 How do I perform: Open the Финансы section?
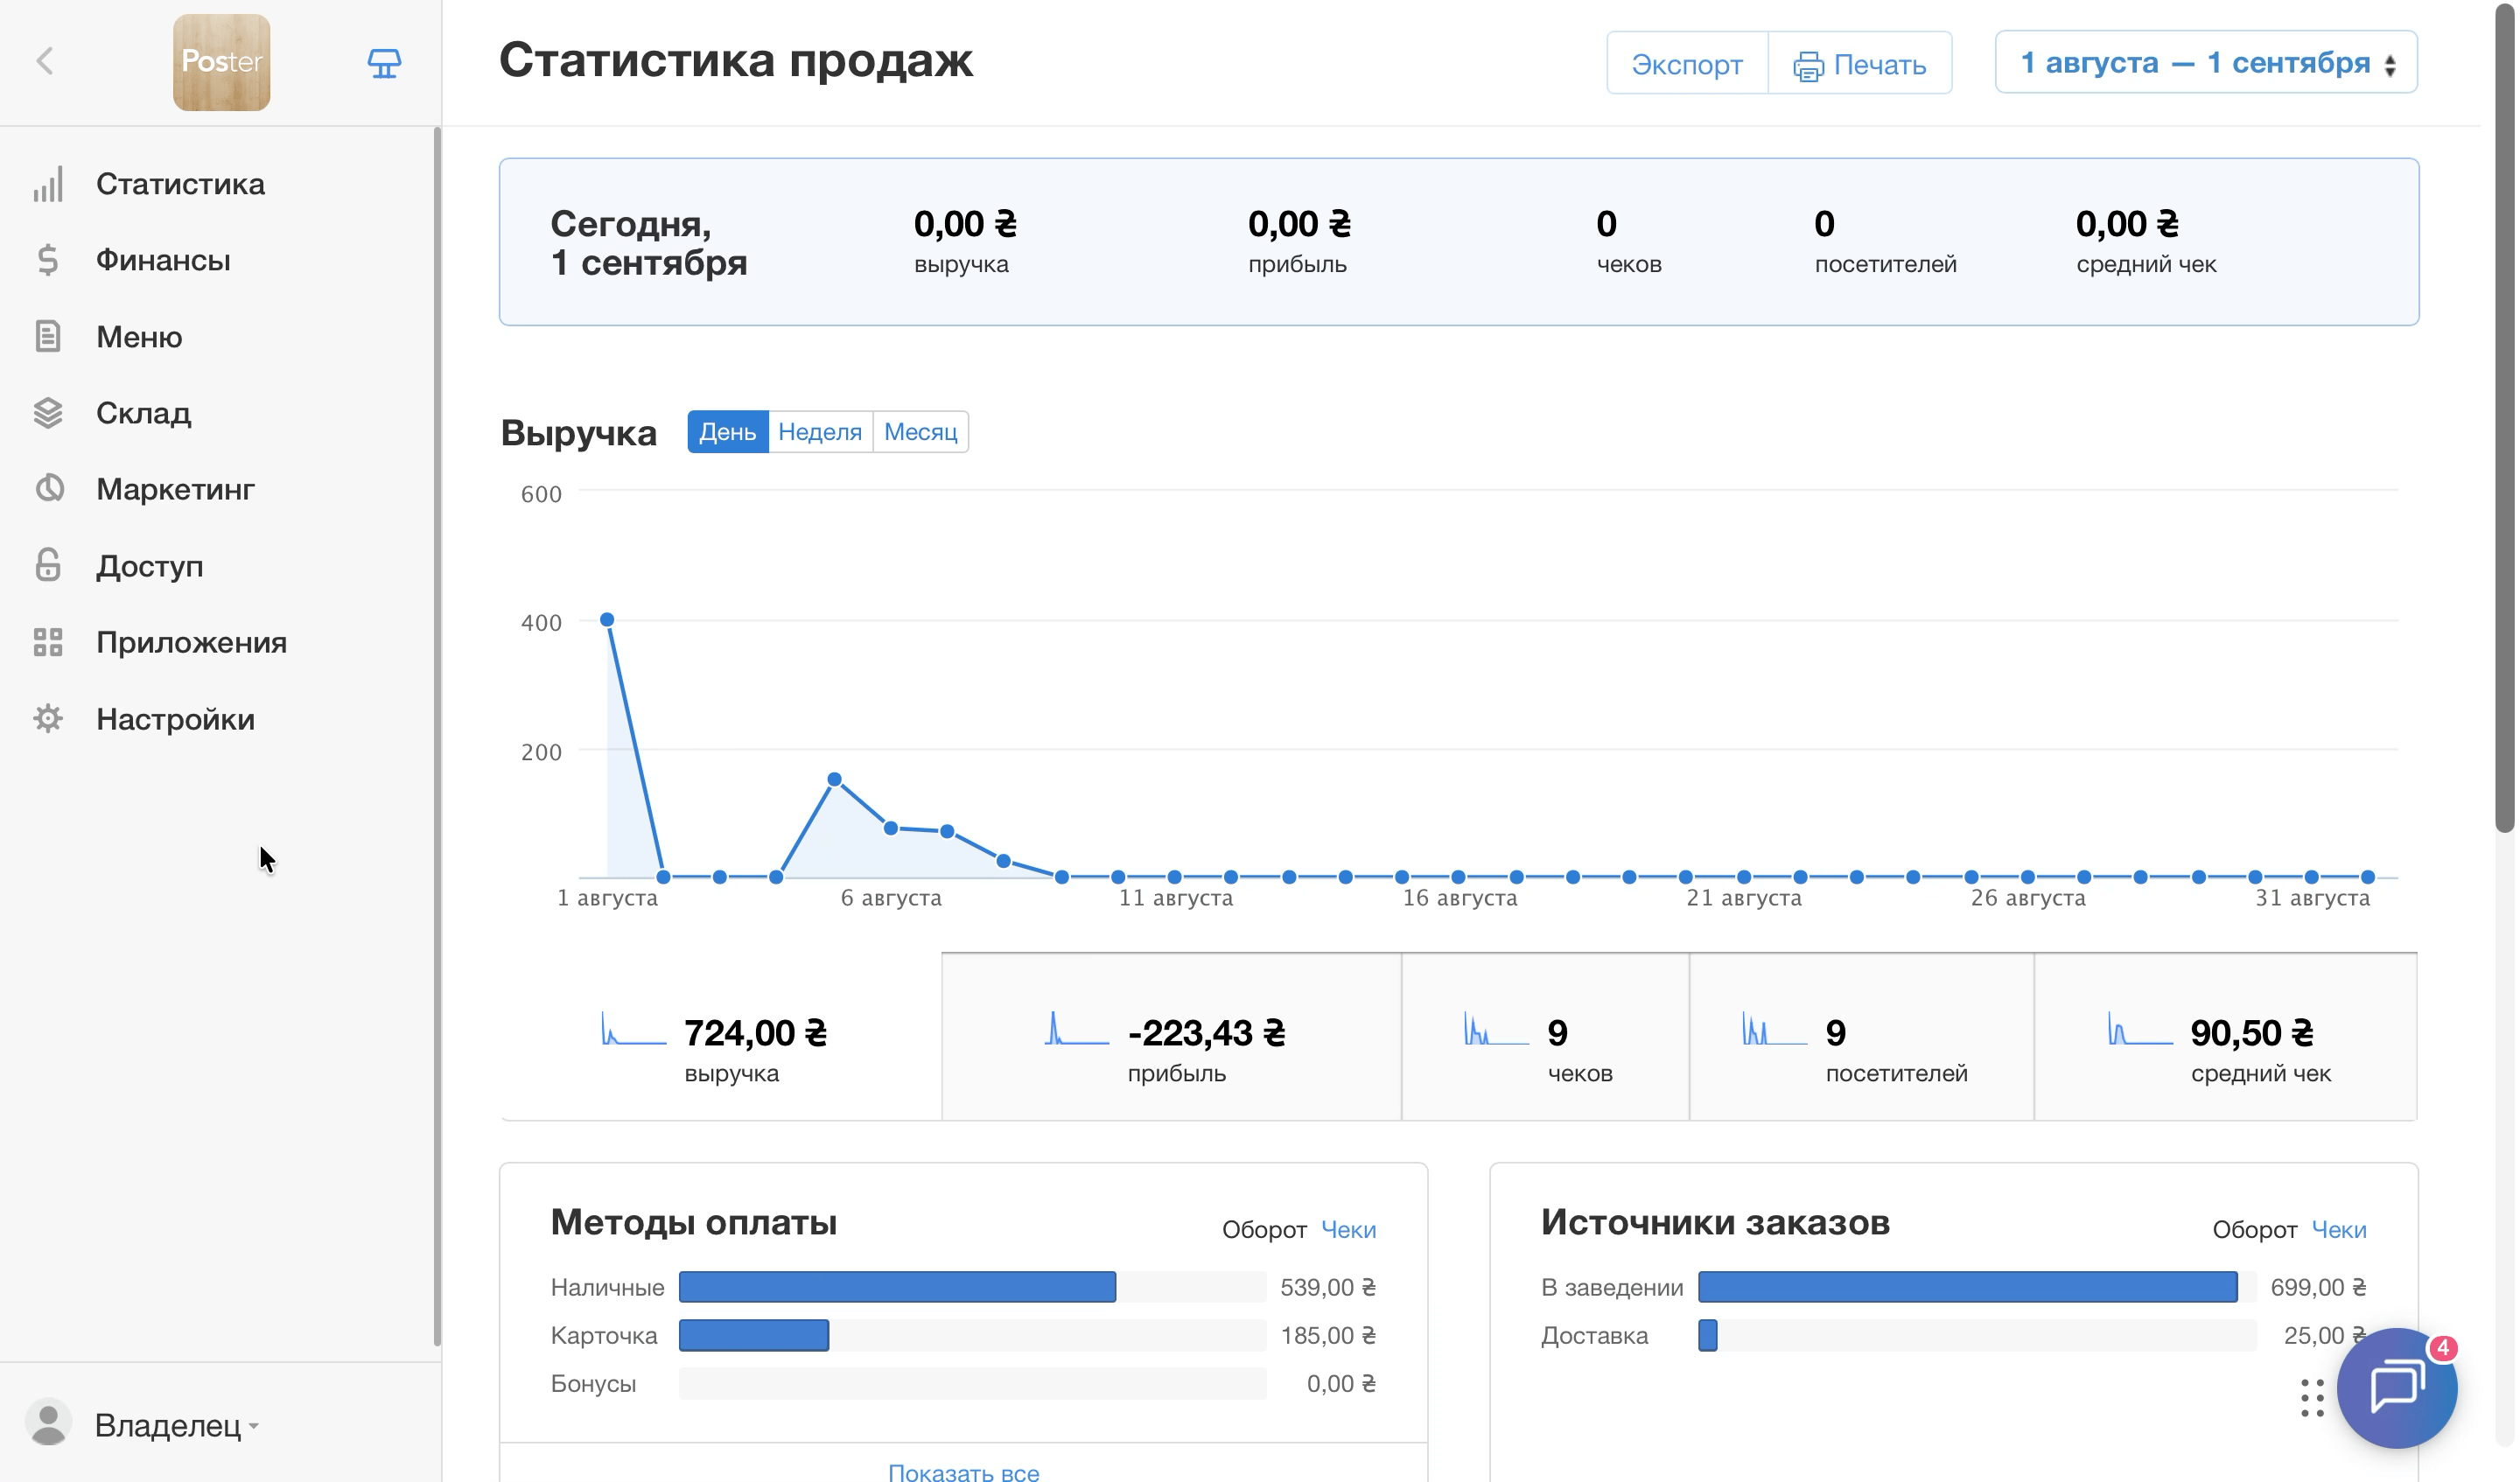163,260
